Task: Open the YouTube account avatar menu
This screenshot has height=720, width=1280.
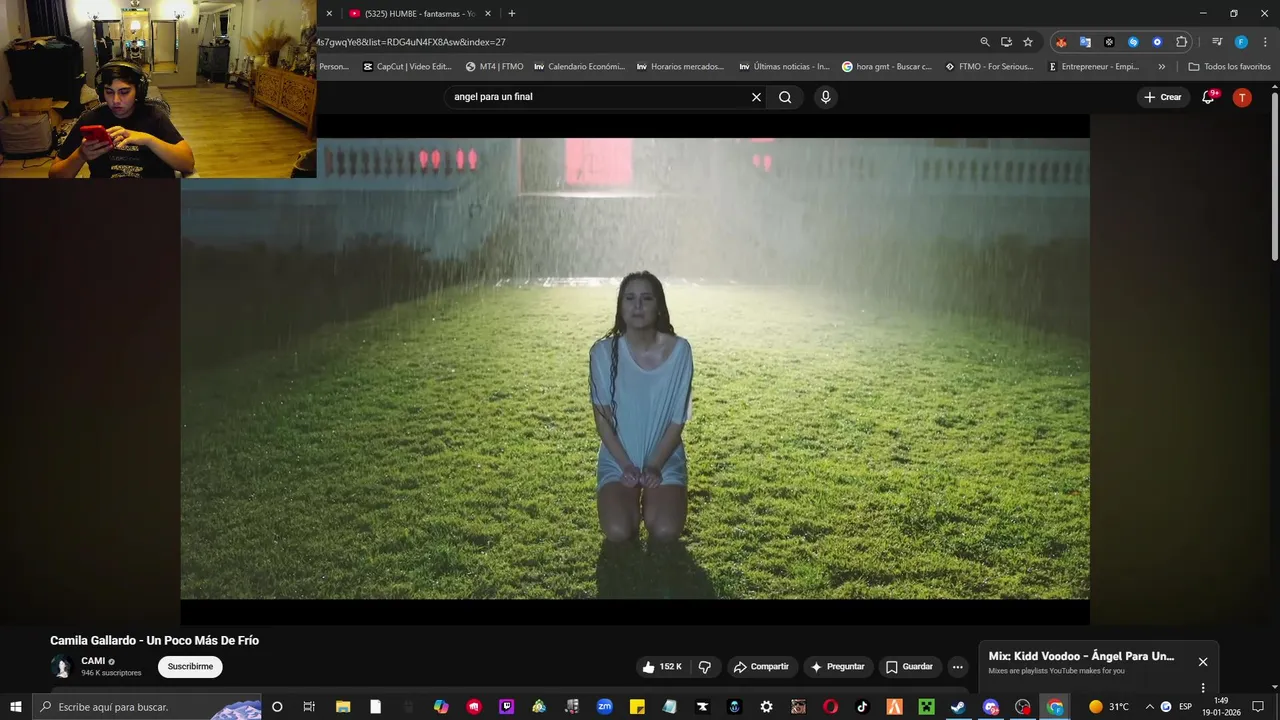Action: pyautogui.click(x=1242, y=97)
